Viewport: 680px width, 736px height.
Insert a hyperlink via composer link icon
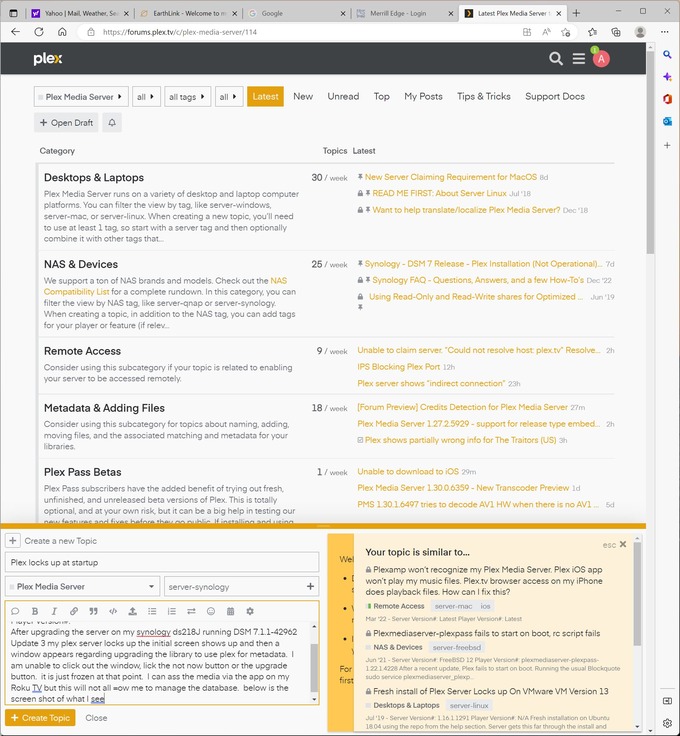[74, 611]
